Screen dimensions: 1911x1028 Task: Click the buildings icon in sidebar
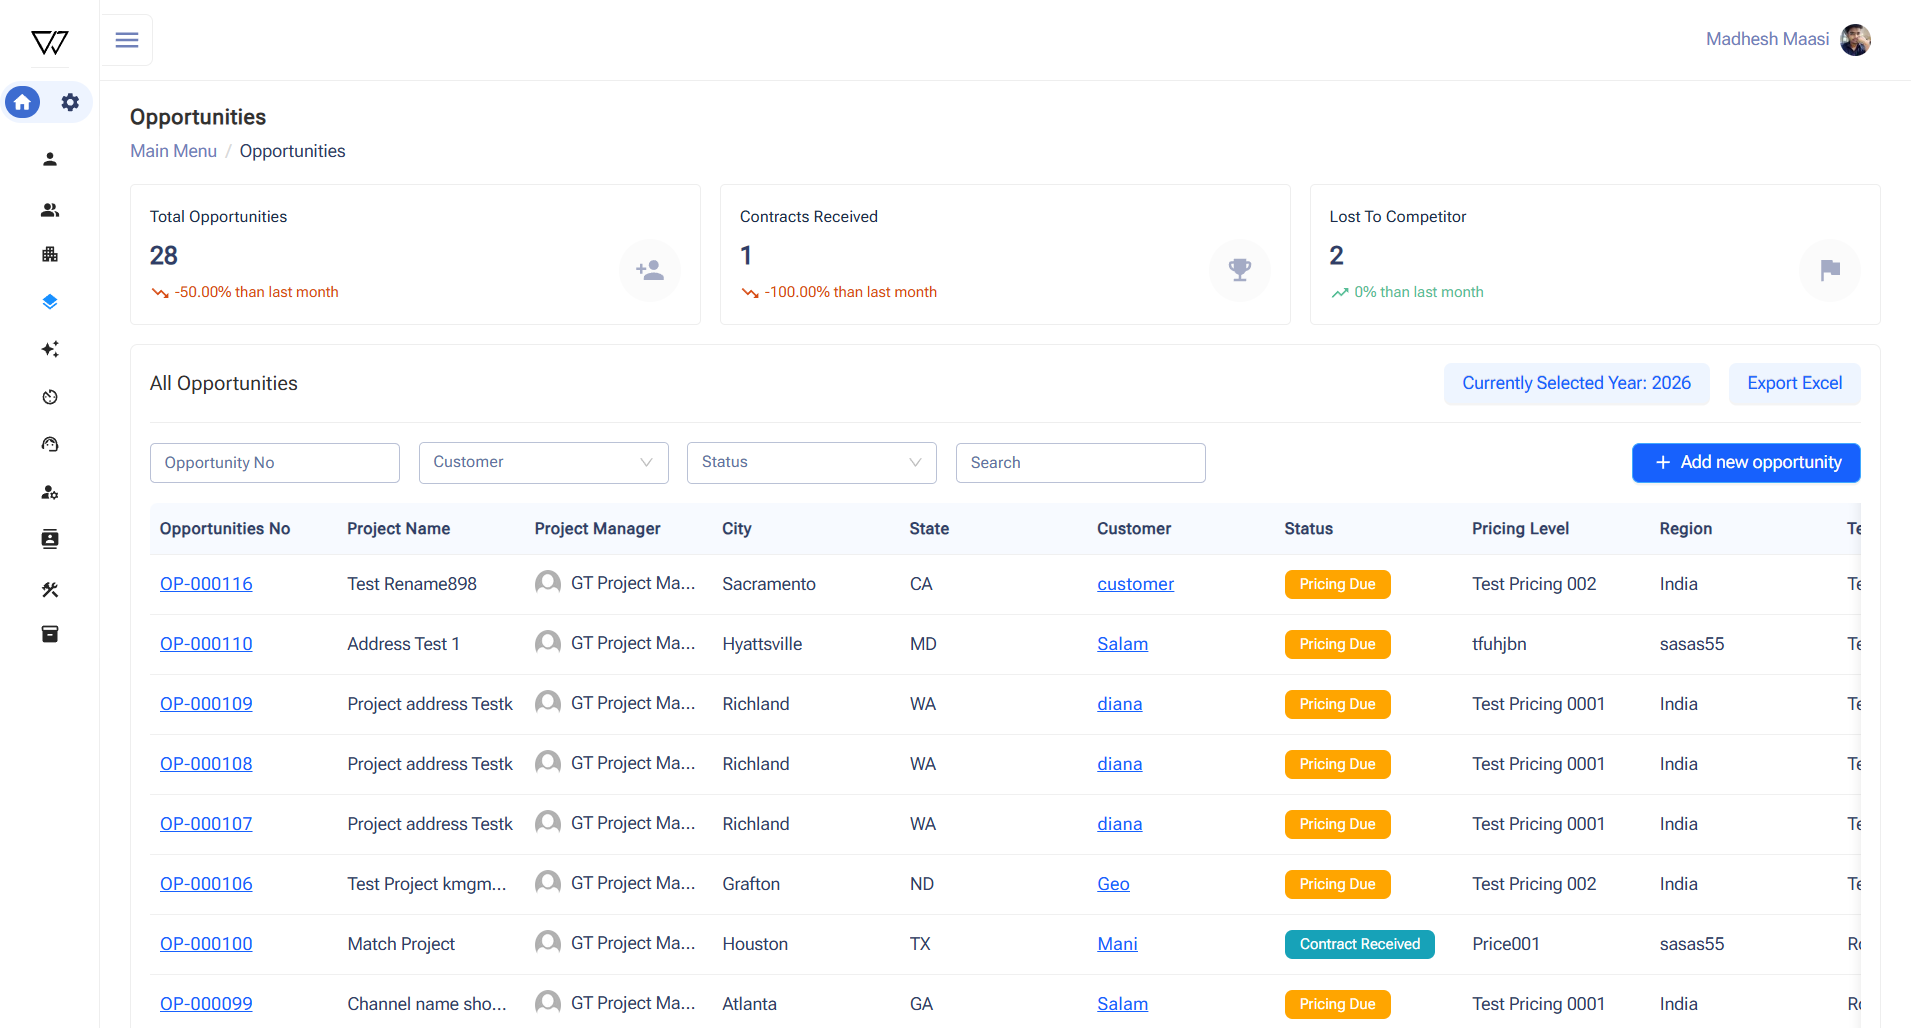50,254
